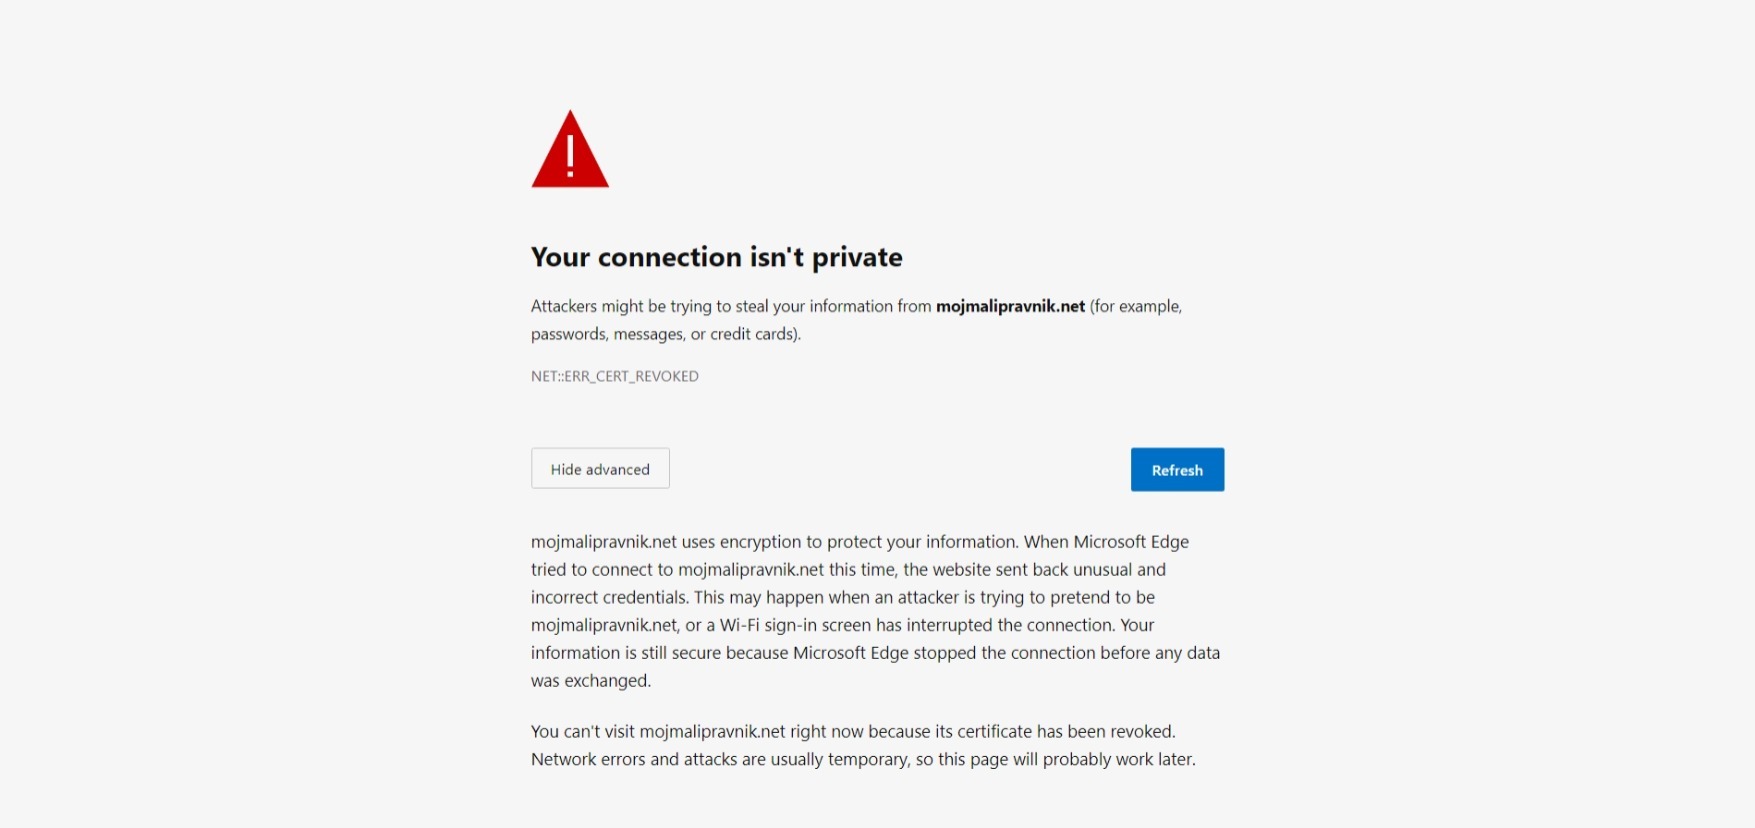Image resolution: width=1755 pixels, height=828 pixels.
Task: Click the red warning triangle icon
Action: (x=570, y=151)
